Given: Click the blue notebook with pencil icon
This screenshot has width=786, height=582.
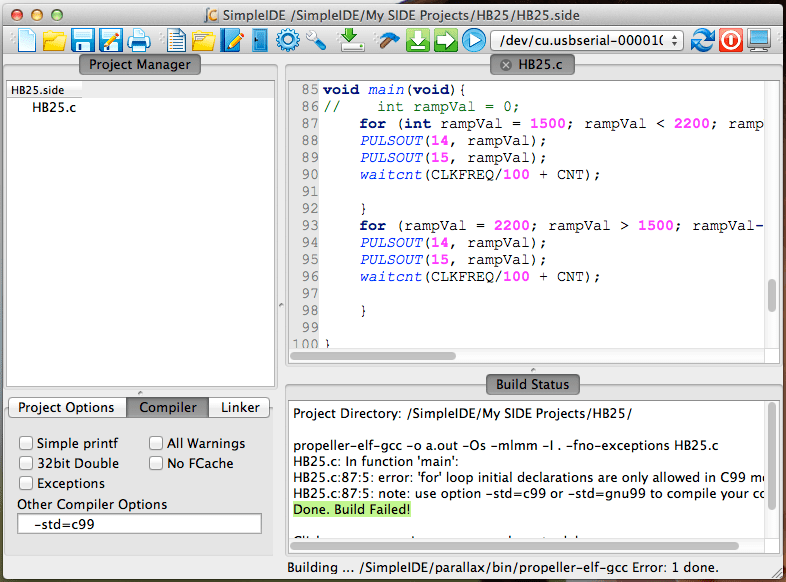Looking at the screenshot, I should [x=232, y=40].
